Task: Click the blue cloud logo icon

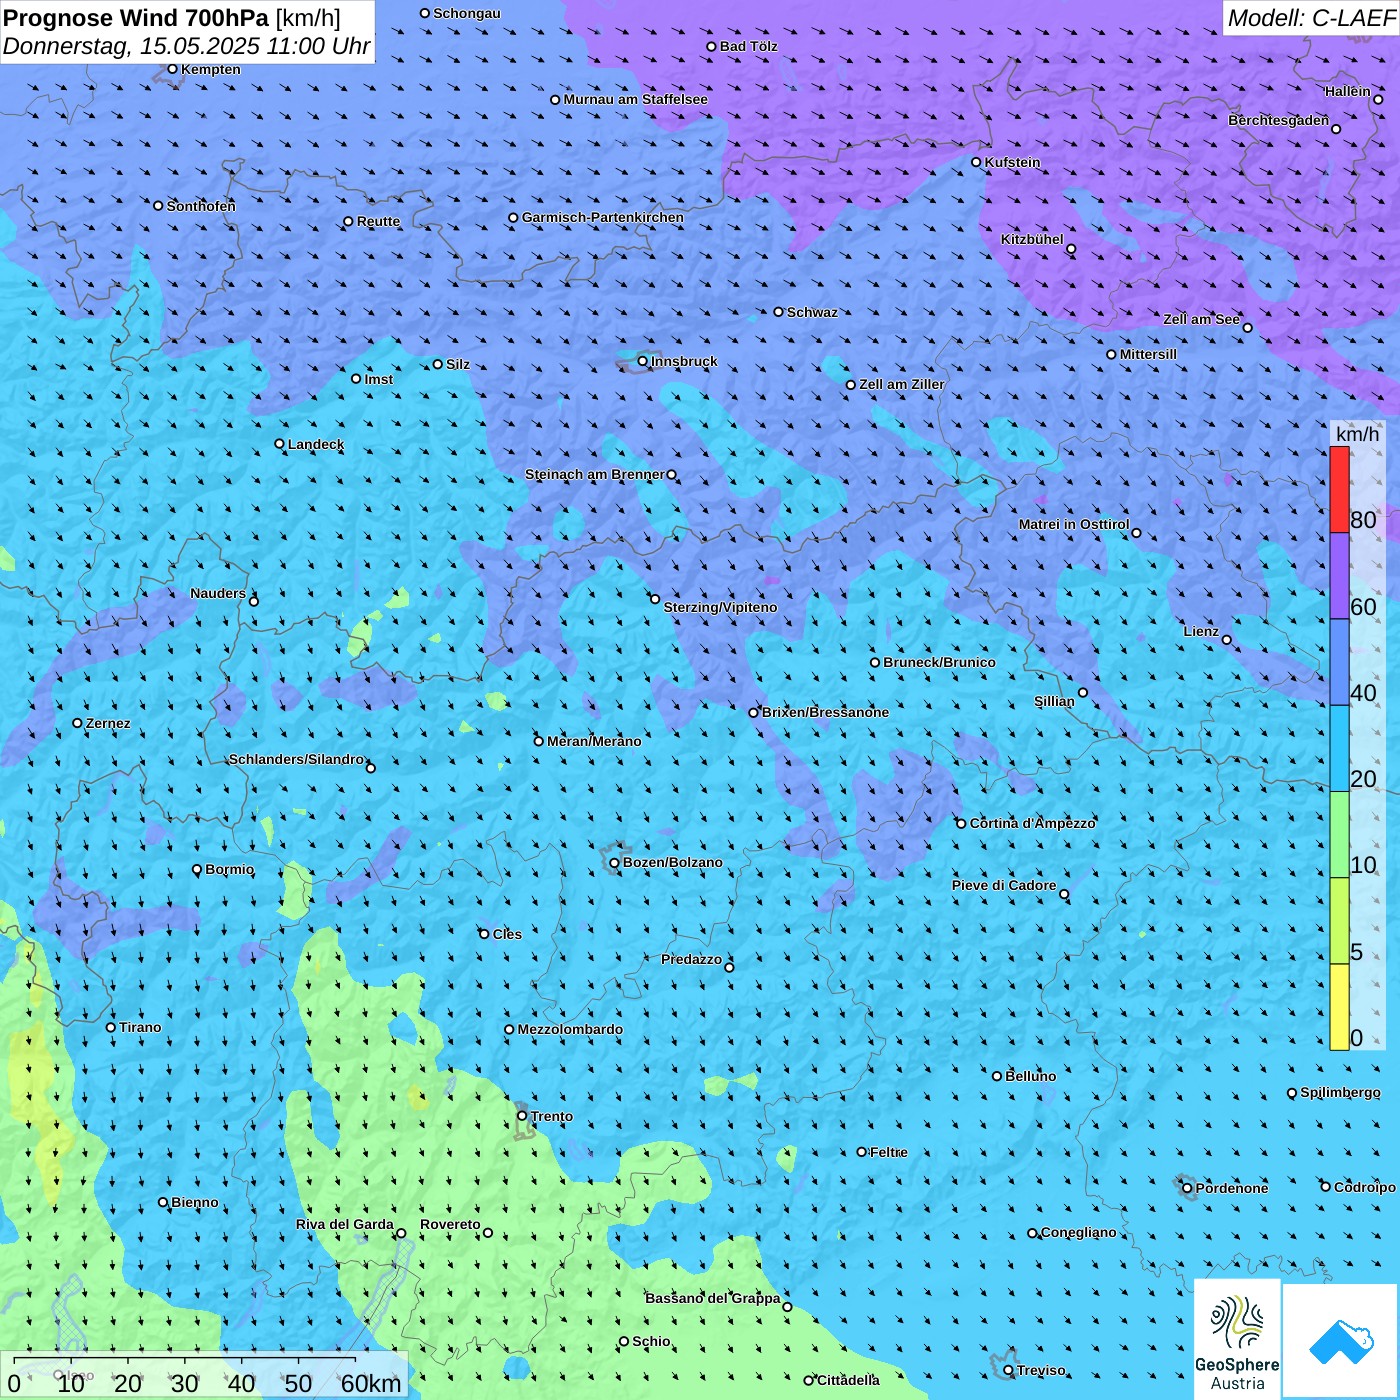Action: coord(1340,1342)
